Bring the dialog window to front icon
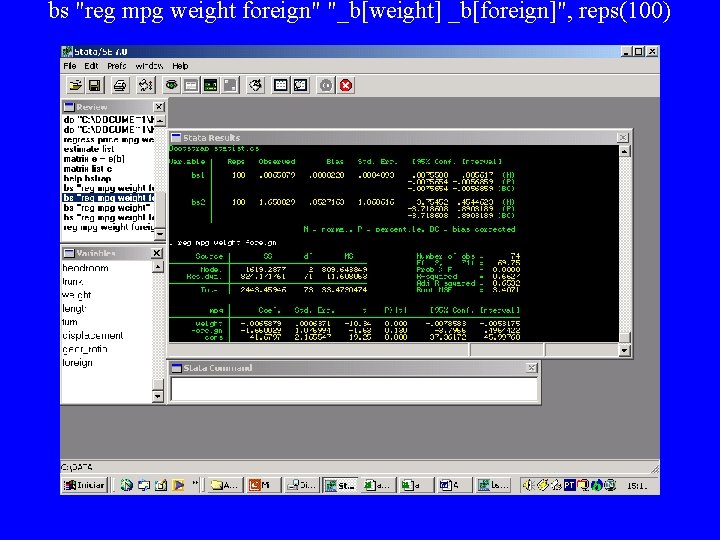Viewport: 720px width, 540px height. coord(191,85)
